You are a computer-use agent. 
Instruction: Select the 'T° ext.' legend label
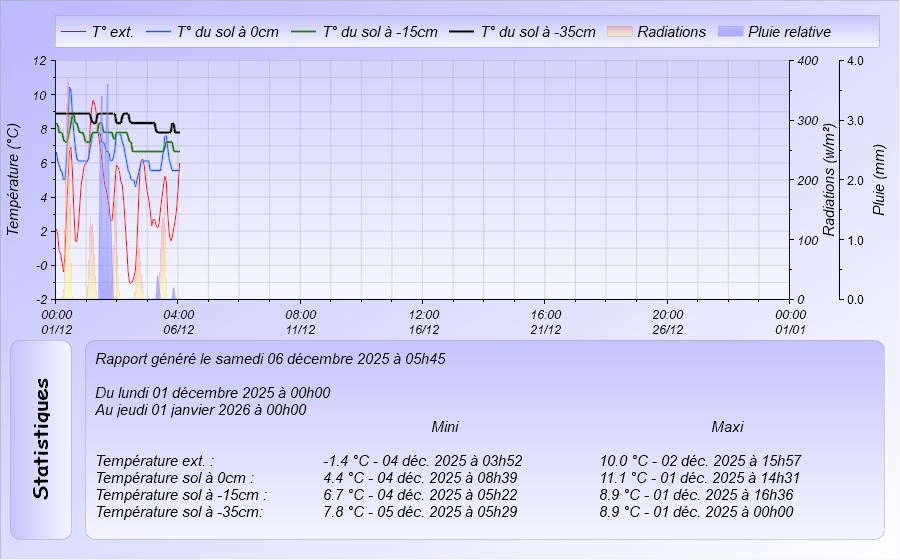tap(112, 32)
